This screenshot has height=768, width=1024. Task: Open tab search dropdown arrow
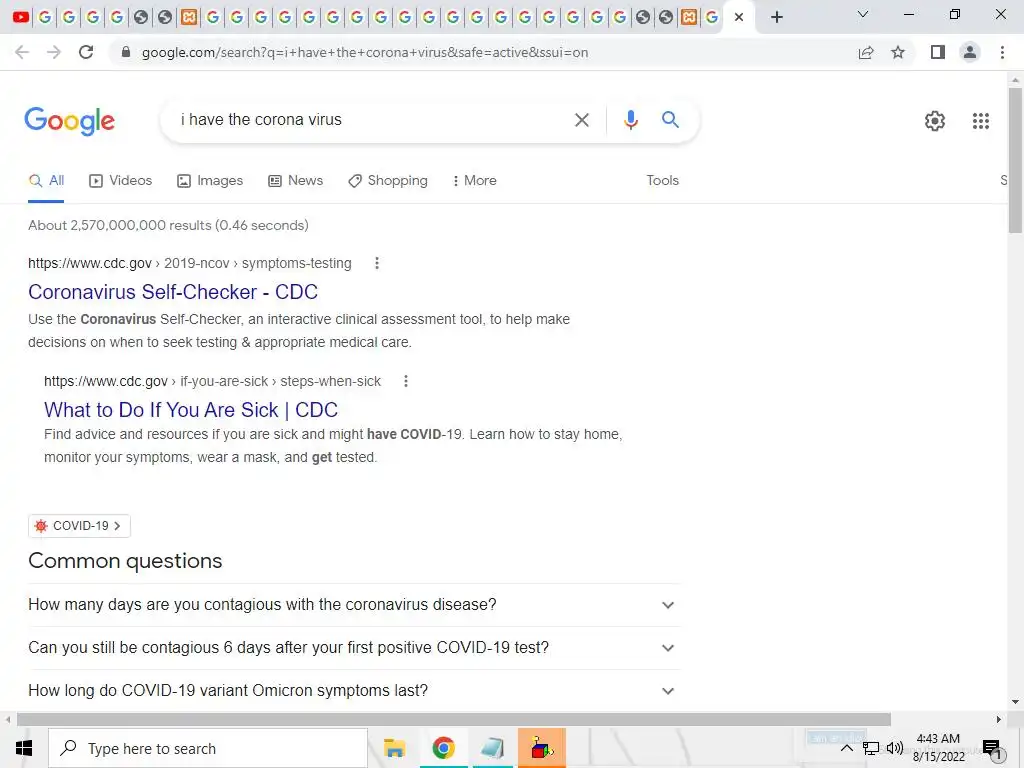[863, 14]
